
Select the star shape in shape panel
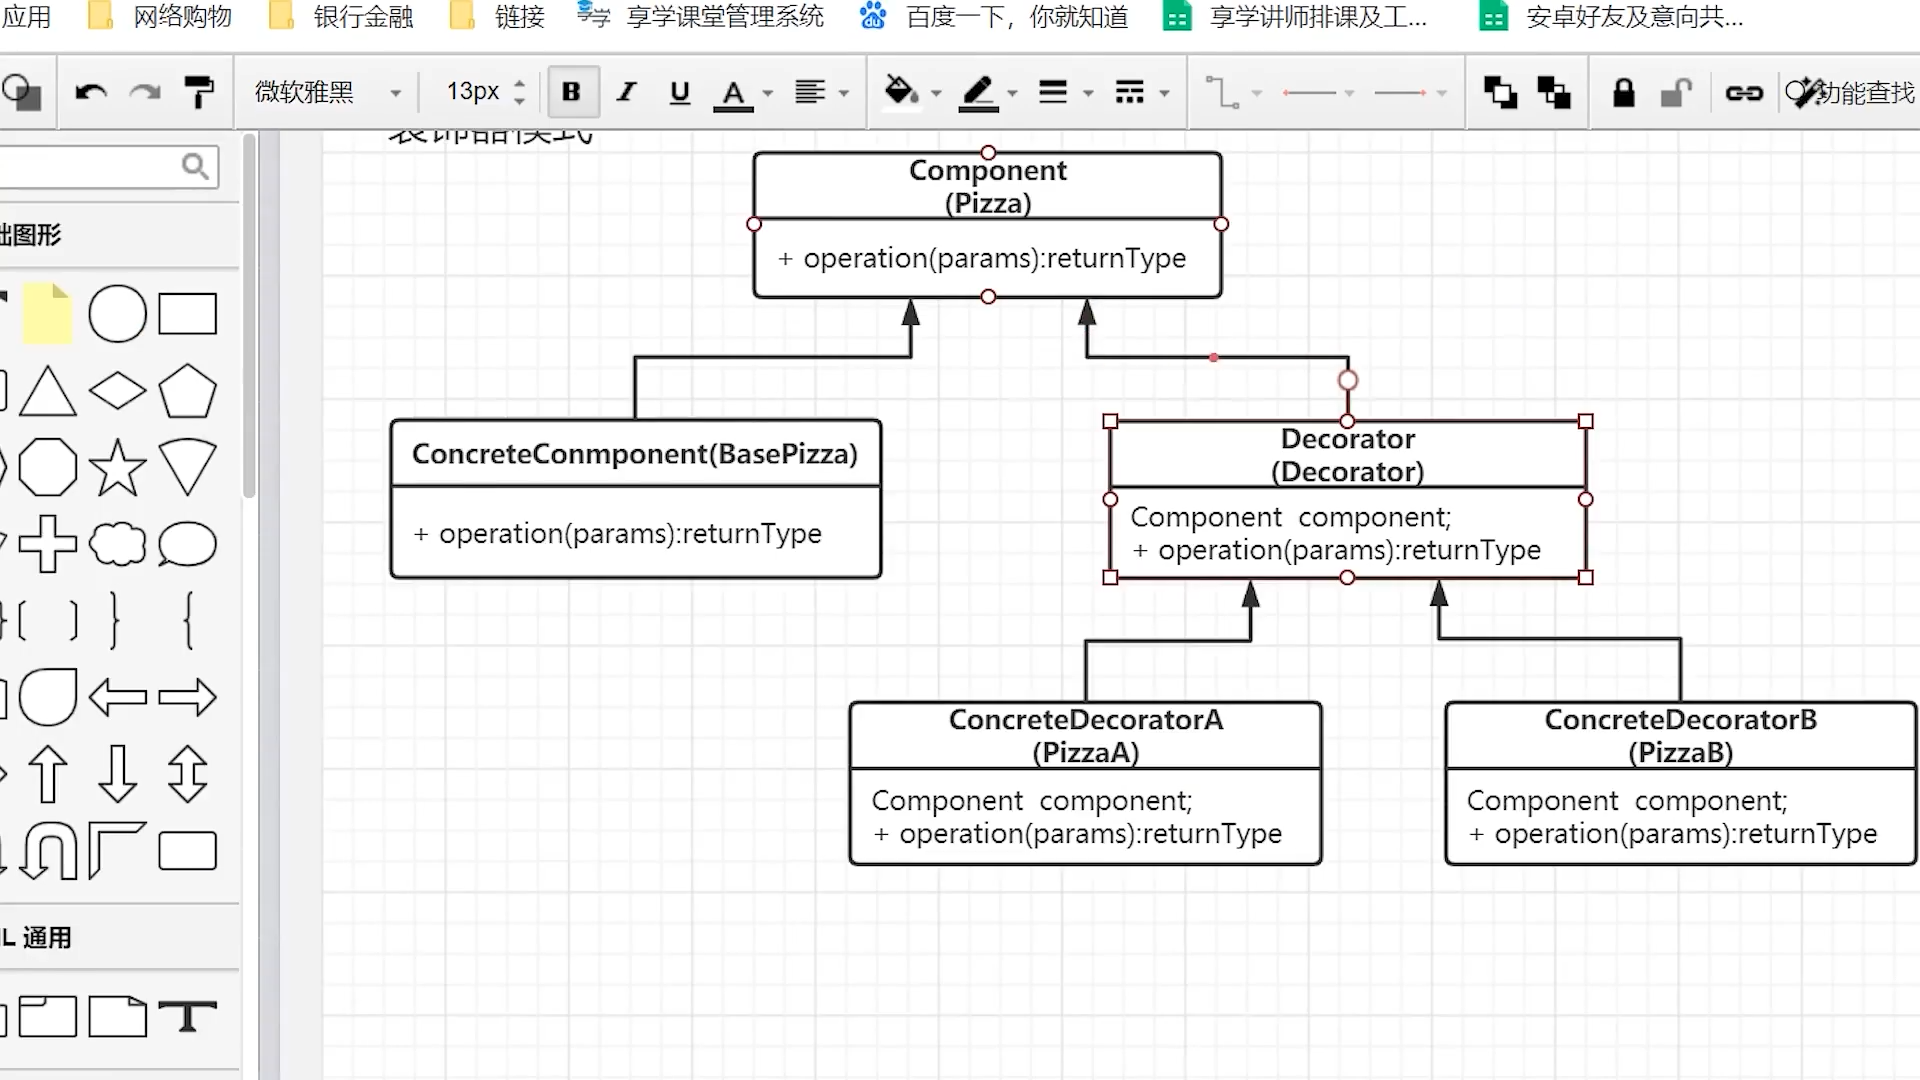[117, 467]
